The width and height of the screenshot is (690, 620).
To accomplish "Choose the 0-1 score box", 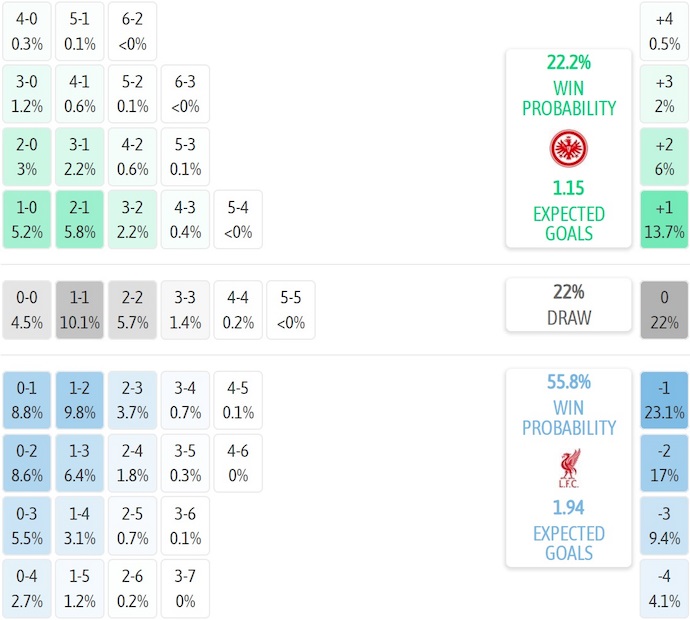I will [27, 400].
